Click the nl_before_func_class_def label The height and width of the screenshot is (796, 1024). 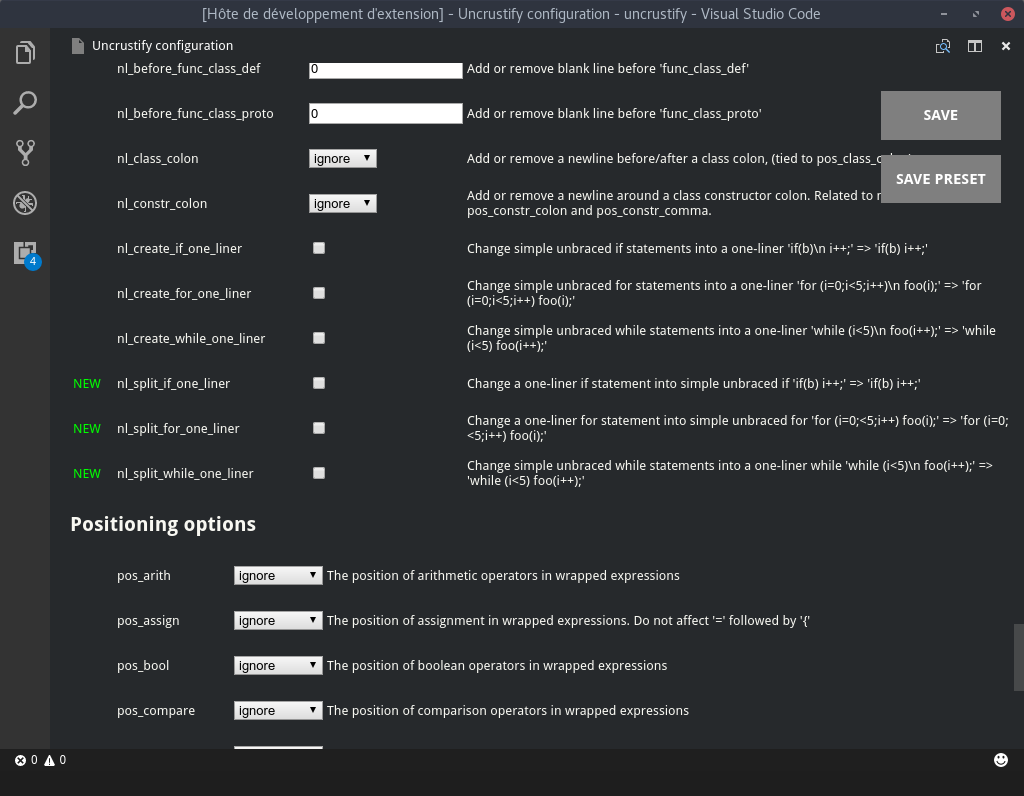(189, 69)
